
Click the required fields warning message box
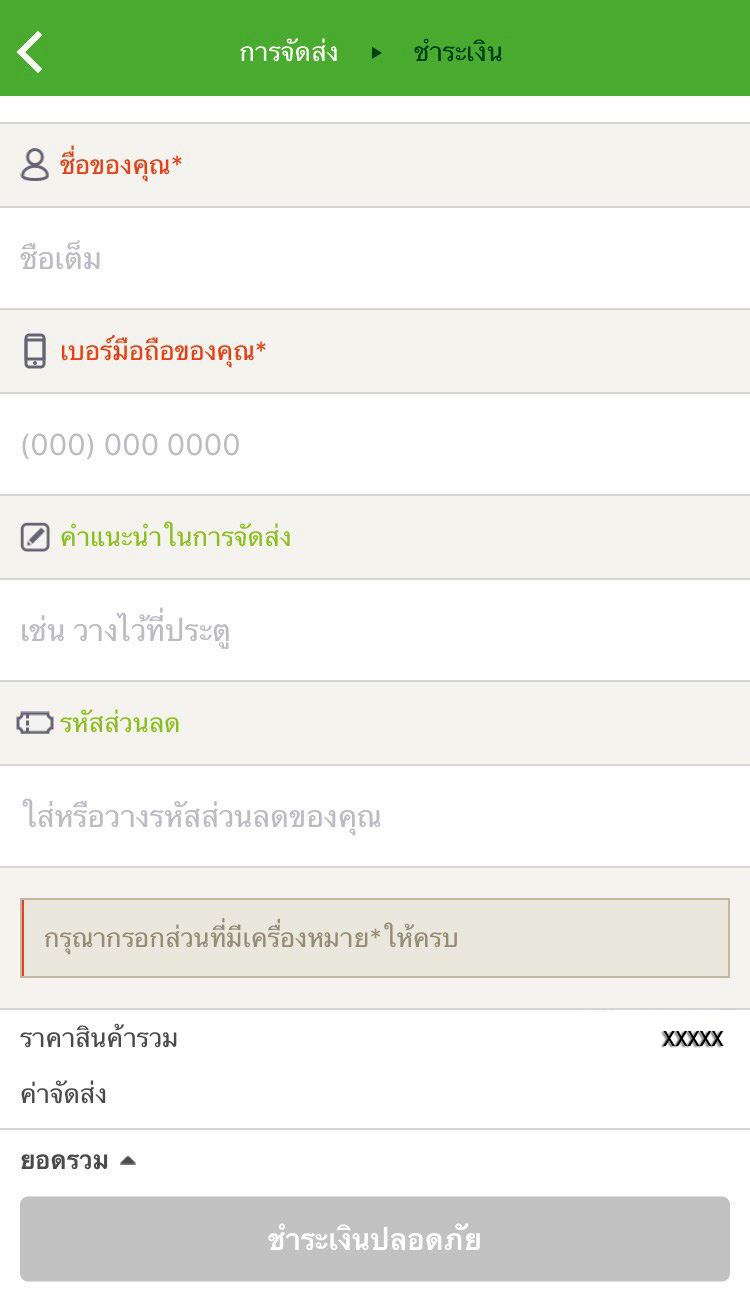(x=375, y=938)
